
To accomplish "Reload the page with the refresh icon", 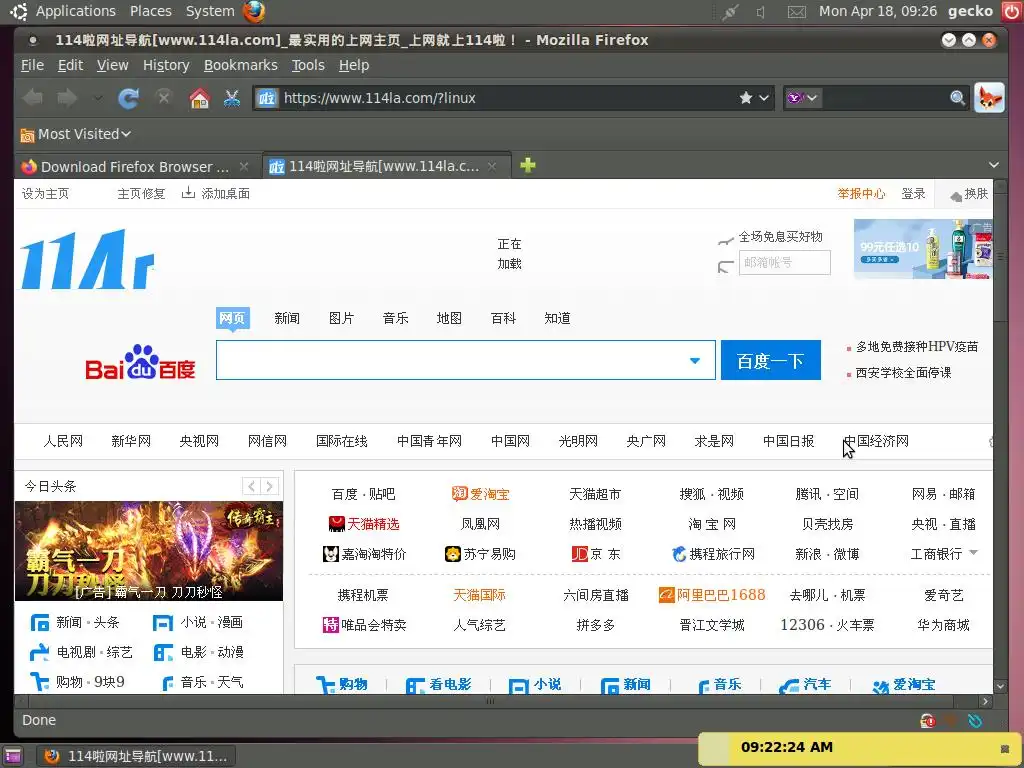I will [128, 98].
